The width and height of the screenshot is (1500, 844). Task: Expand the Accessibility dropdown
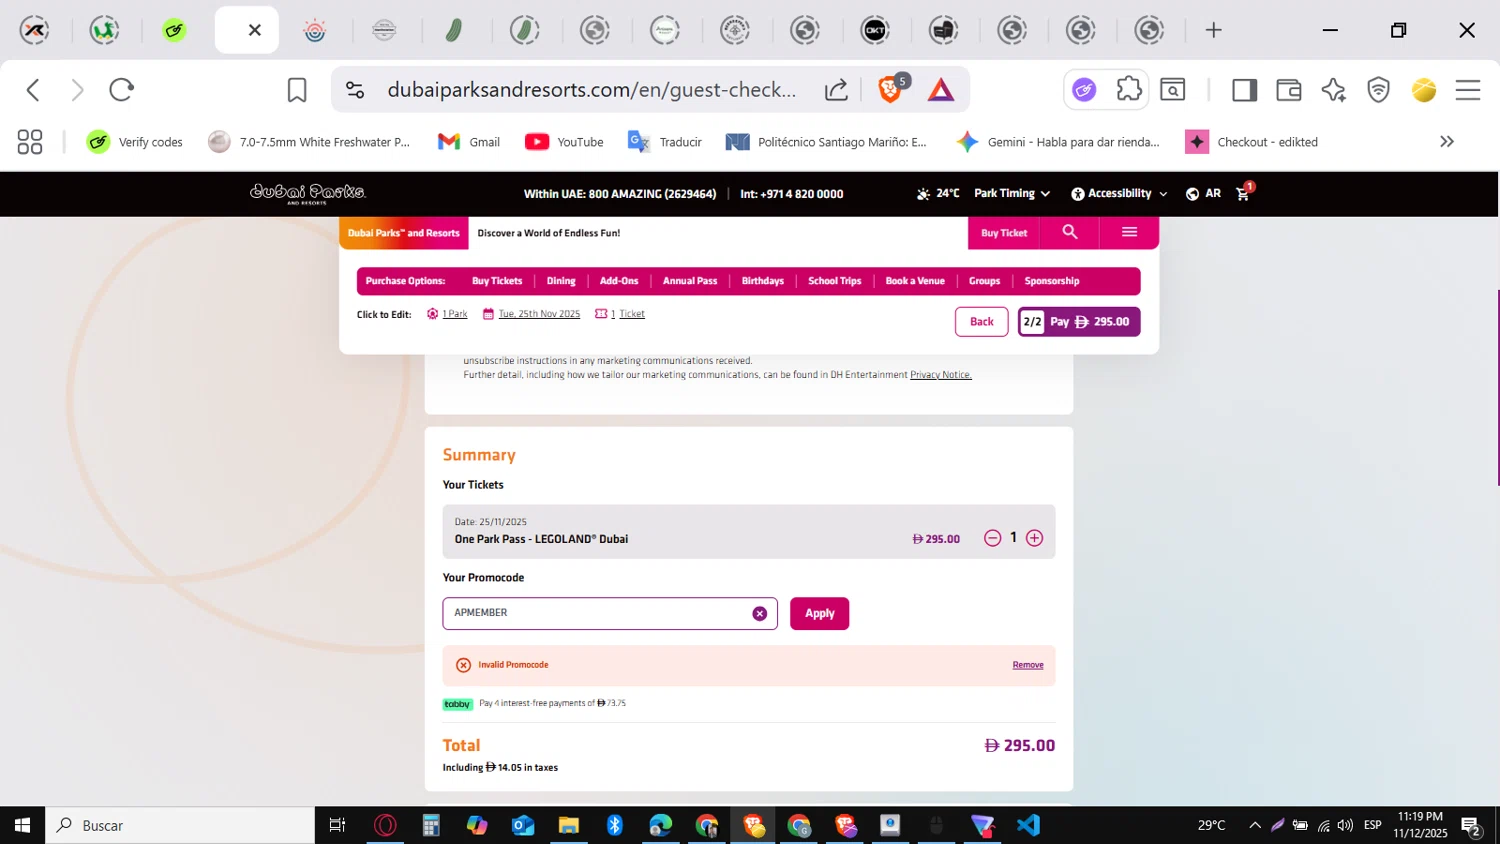point(1119,194)
